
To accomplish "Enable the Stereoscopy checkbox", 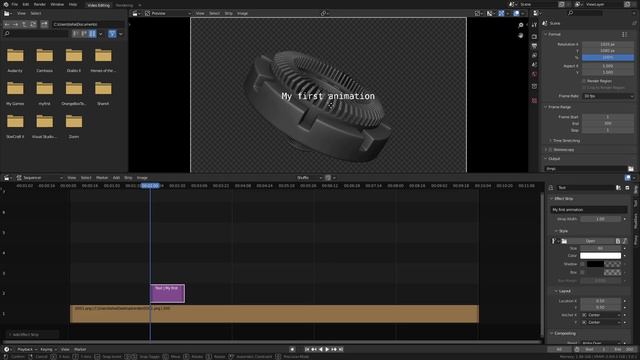I will tap(550, 150).
